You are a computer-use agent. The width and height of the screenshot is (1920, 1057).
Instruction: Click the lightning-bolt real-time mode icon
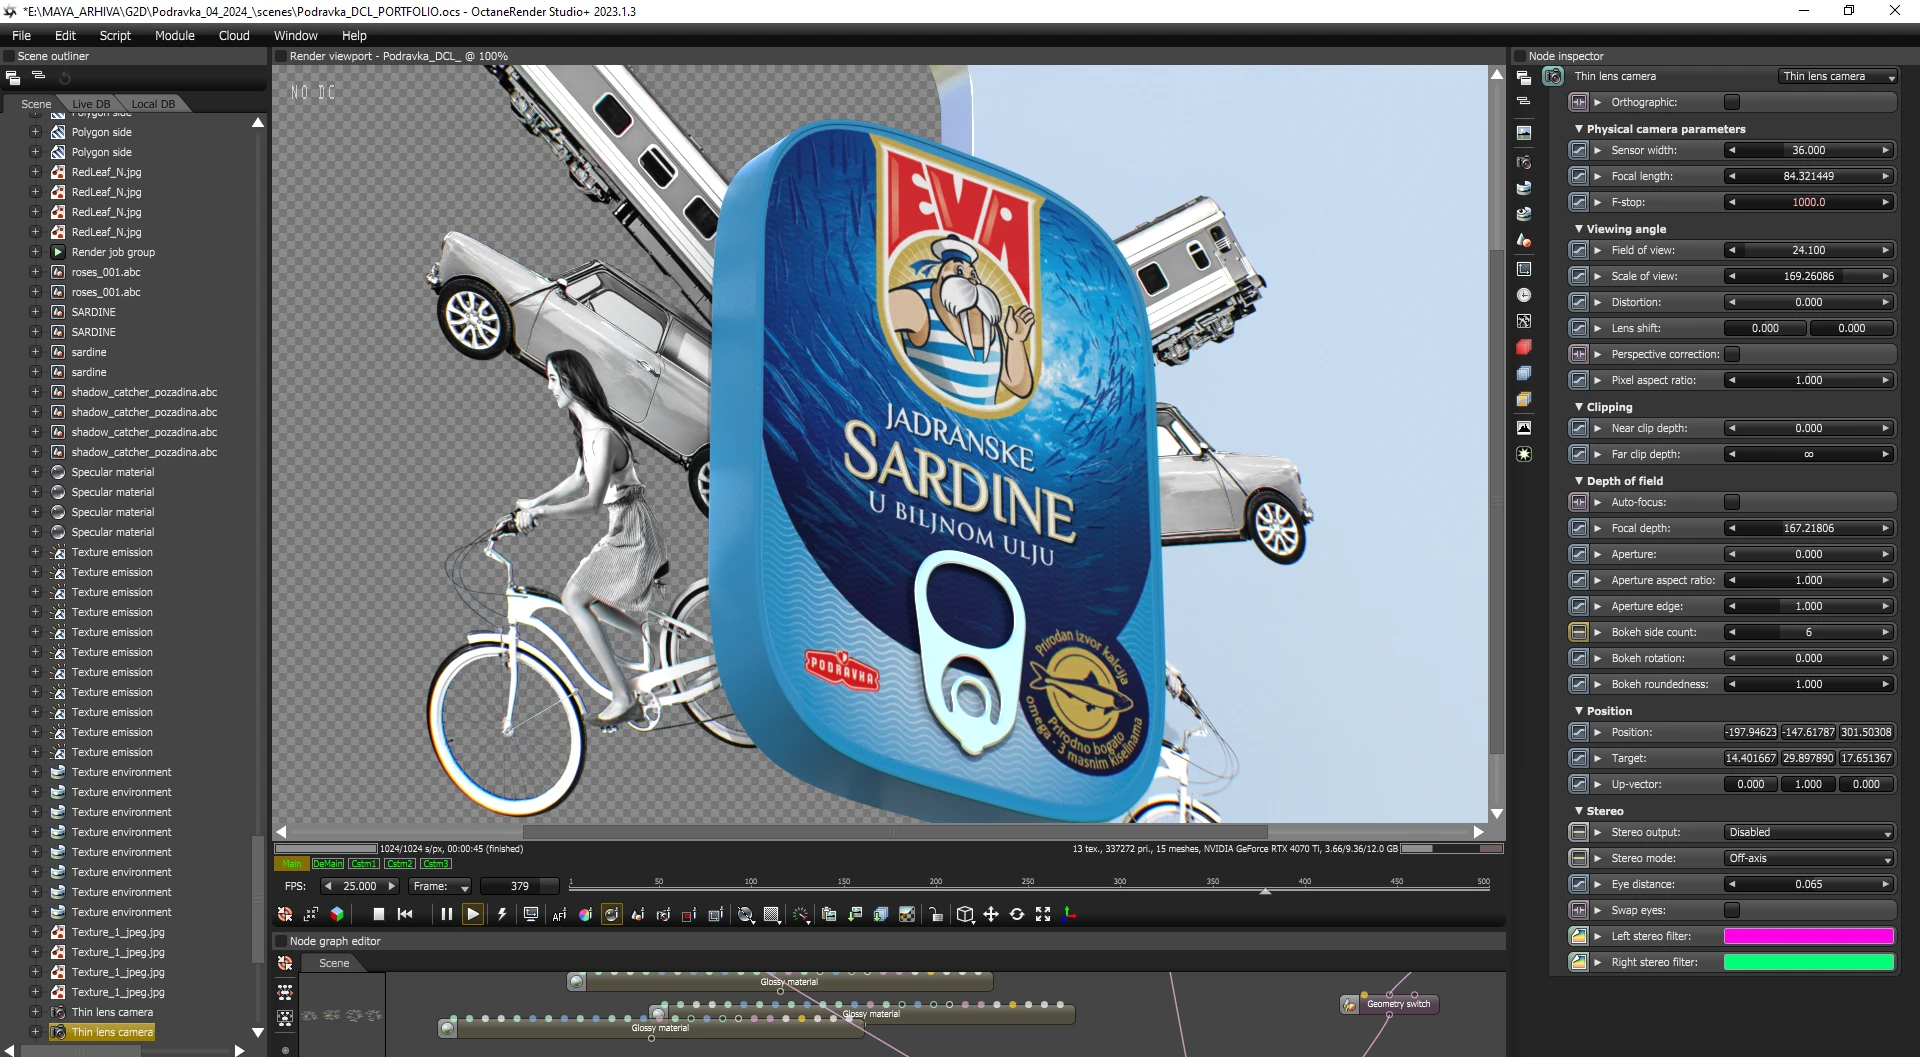(502, 914)
